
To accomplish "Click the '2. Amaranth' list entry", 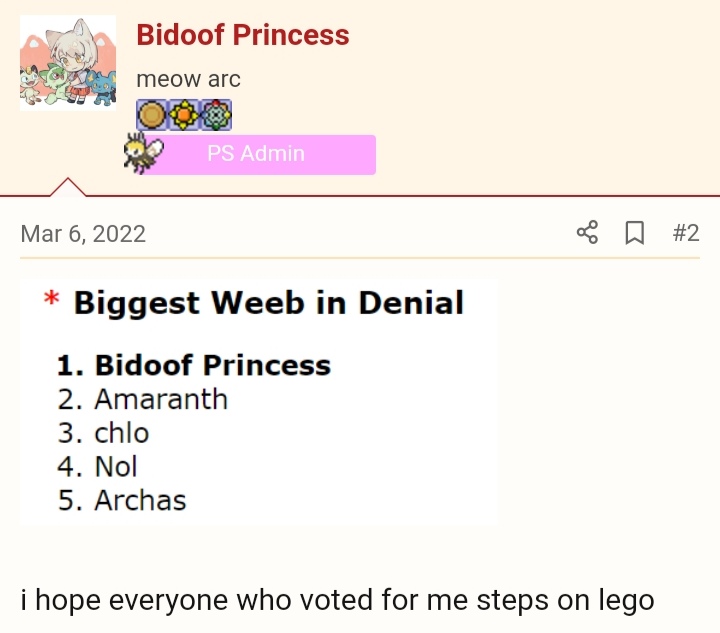I will (143, 399).
